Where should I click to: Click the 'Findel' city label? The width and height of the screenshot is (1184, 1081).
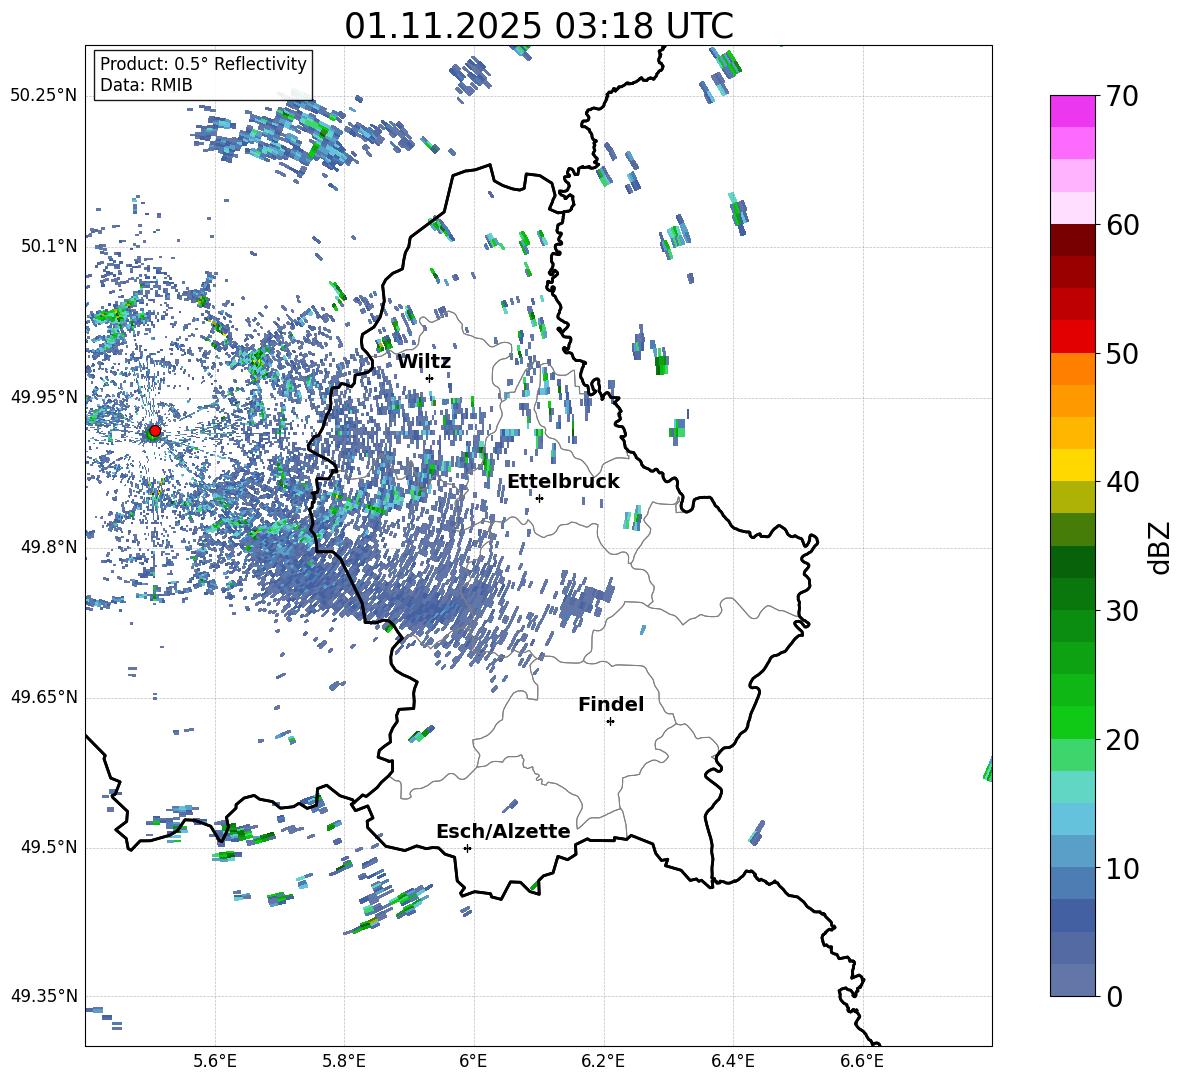[x=611, y=704]
